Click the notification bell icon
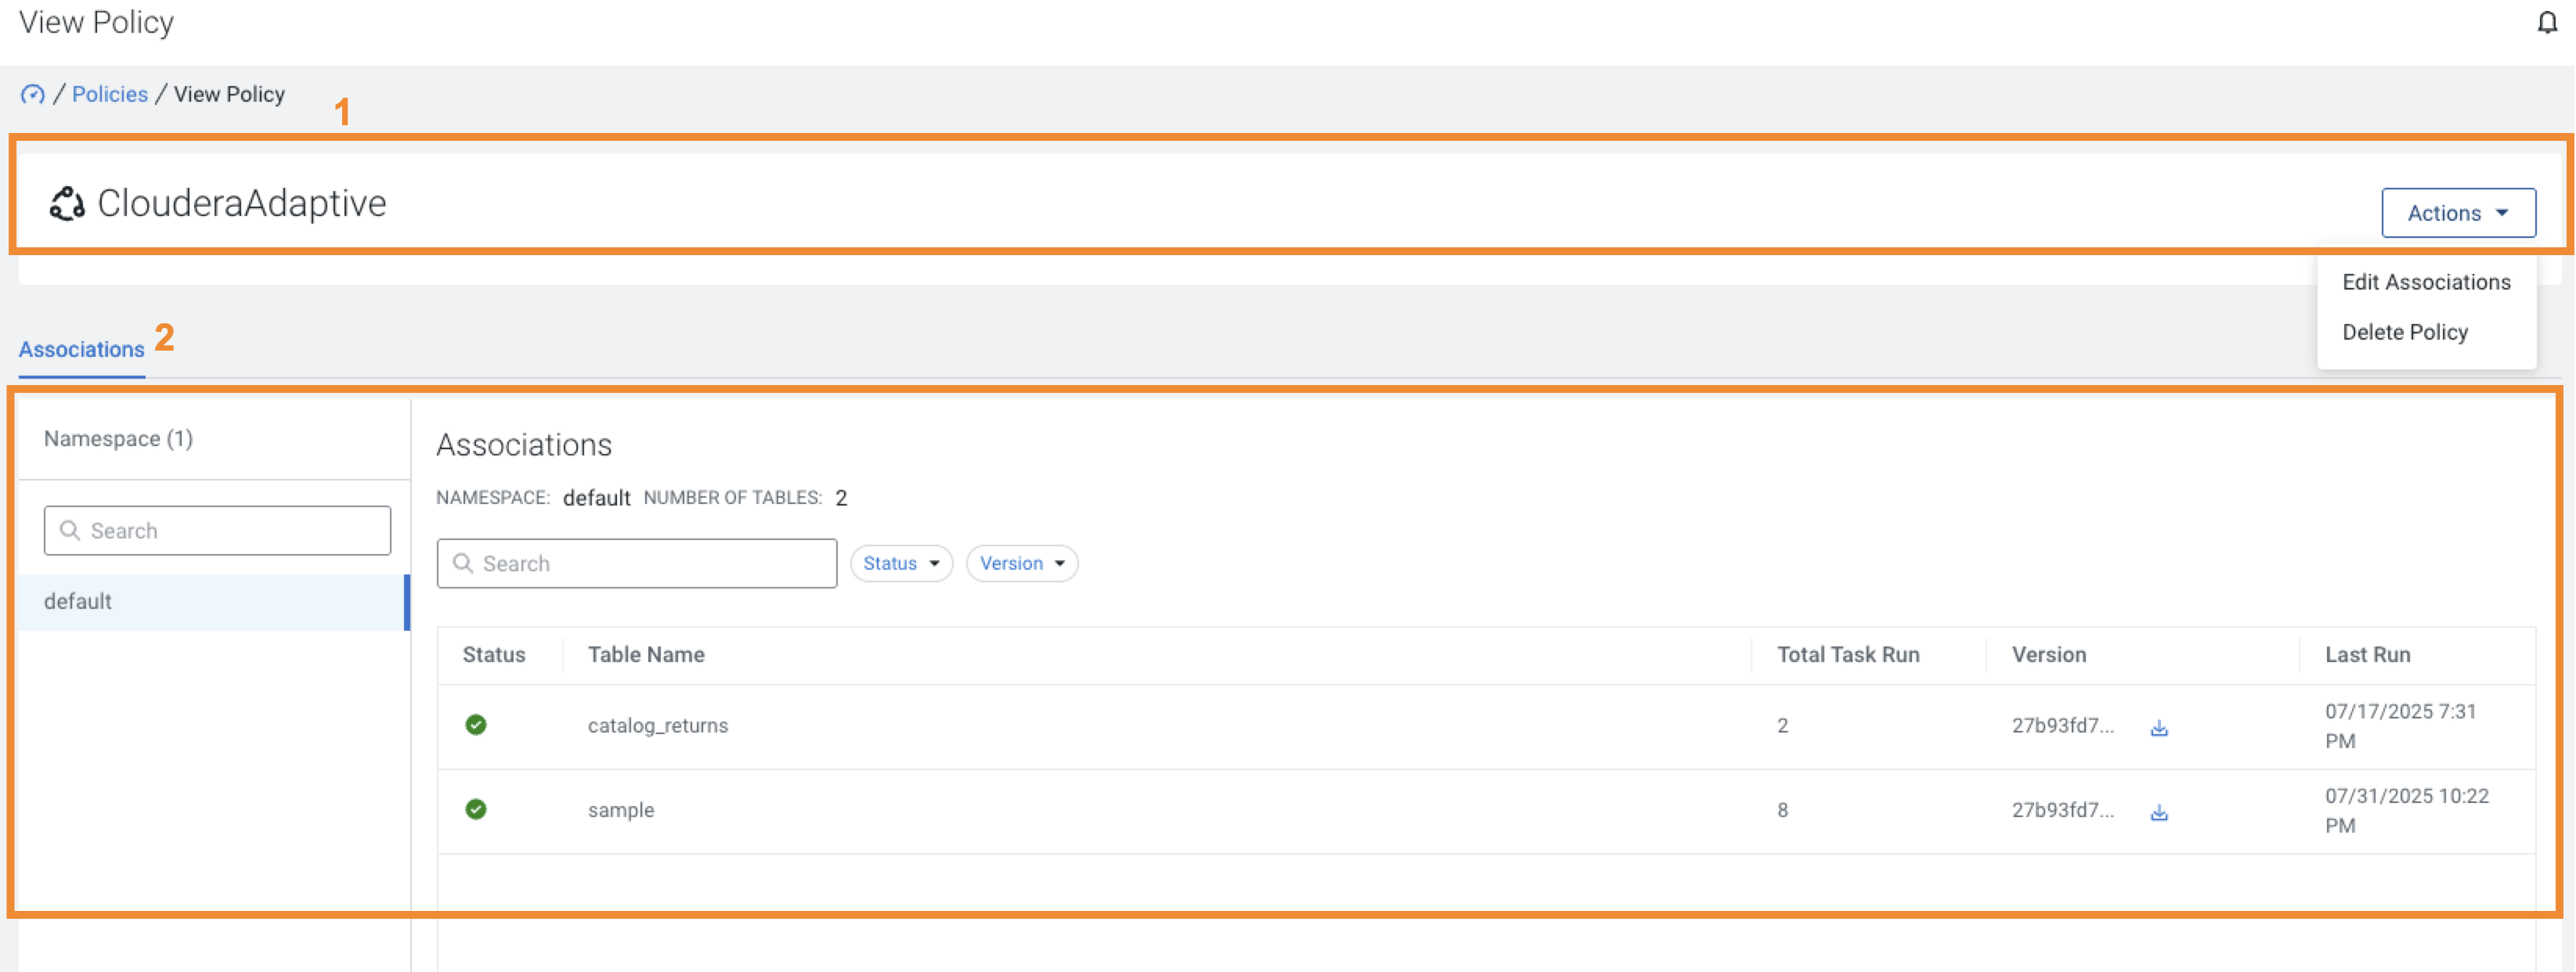The image size is (2576, 972). tap(2548, 22)
